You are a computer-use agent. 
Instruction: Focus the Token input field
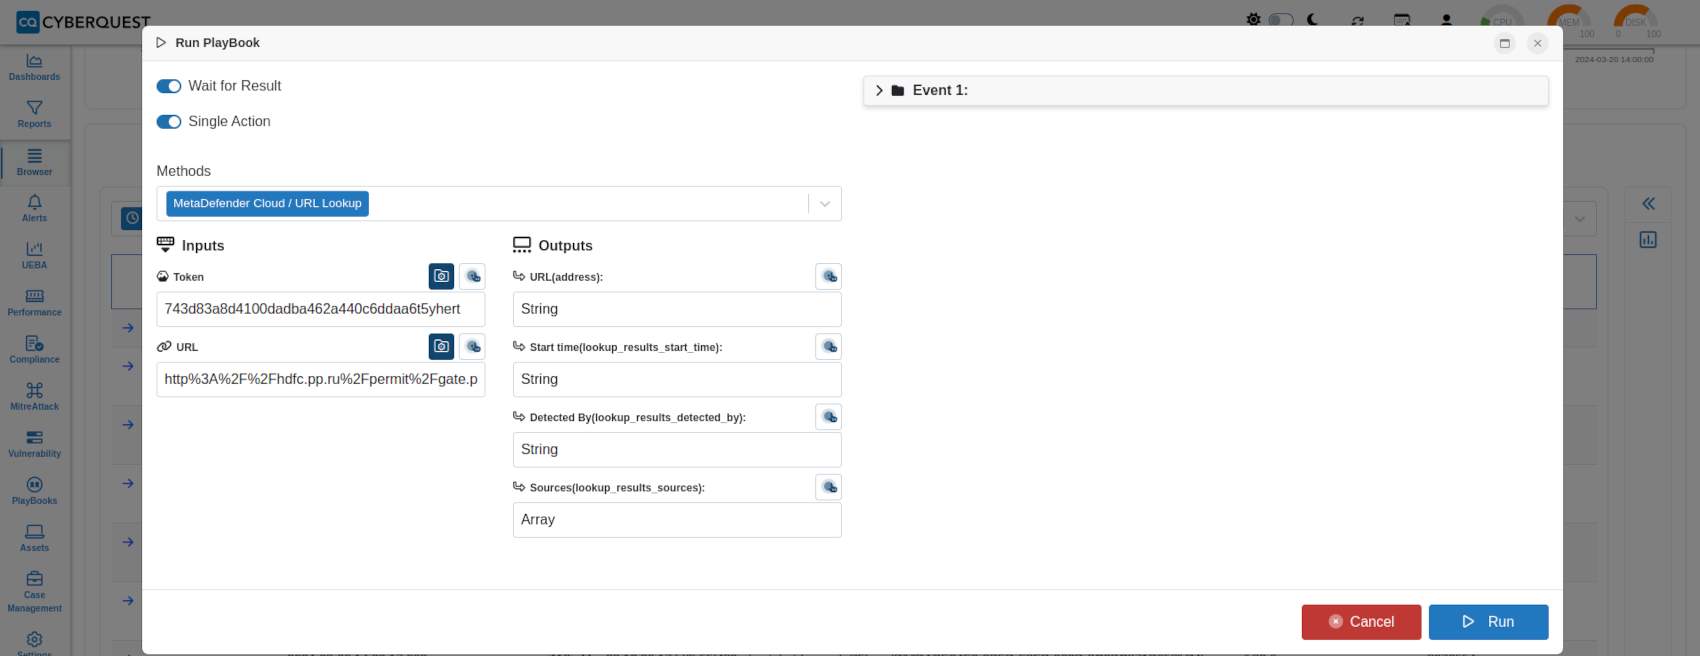321,309
